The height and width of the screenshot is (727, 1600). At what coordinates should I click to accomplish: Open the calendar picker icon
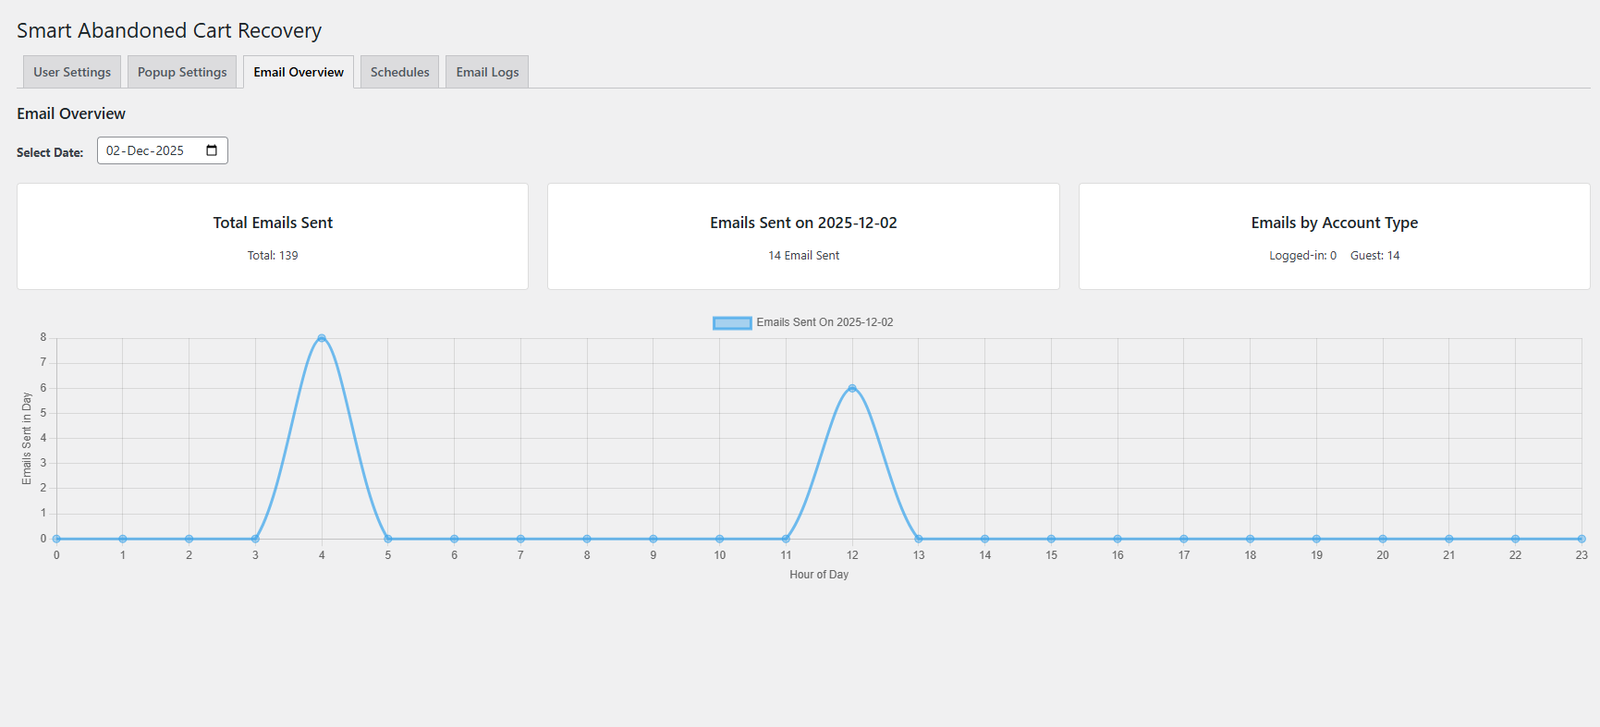coord(212,151)
